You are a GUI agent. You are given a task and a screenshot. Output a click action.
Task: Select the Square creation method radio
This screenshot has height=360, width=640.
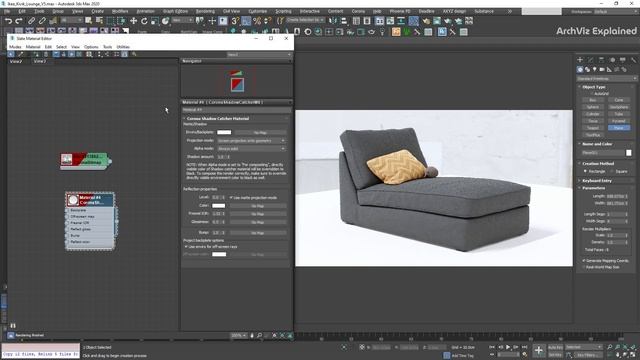point(612,171)
